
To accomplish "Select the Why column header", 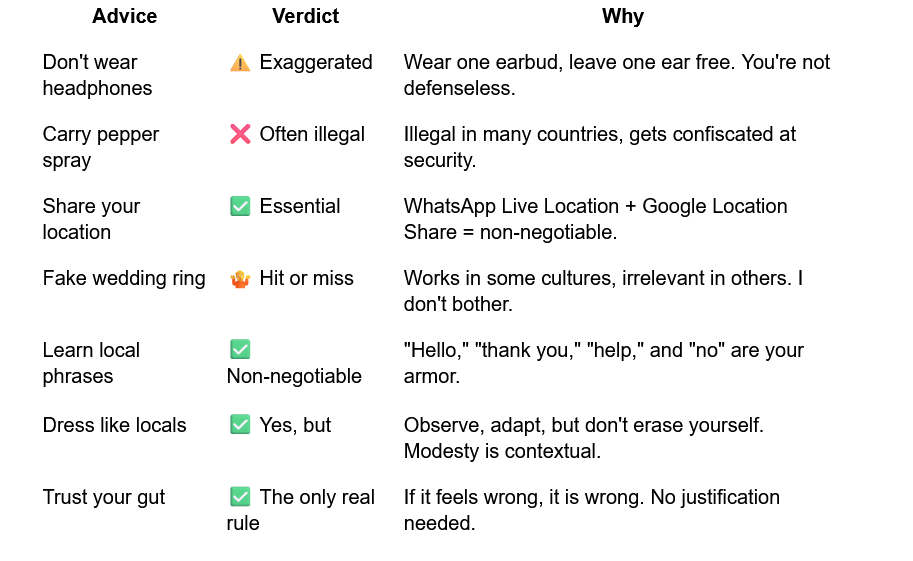I will point(622,16).
